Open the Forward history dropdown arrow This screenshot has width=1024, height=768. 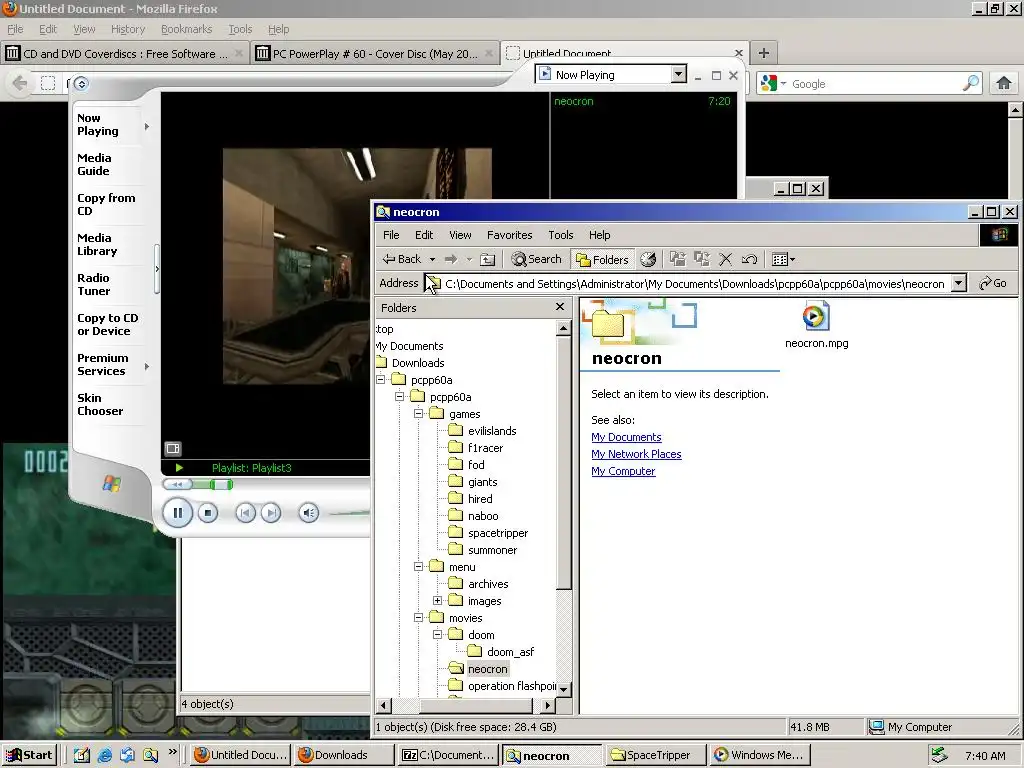(469, 260)
